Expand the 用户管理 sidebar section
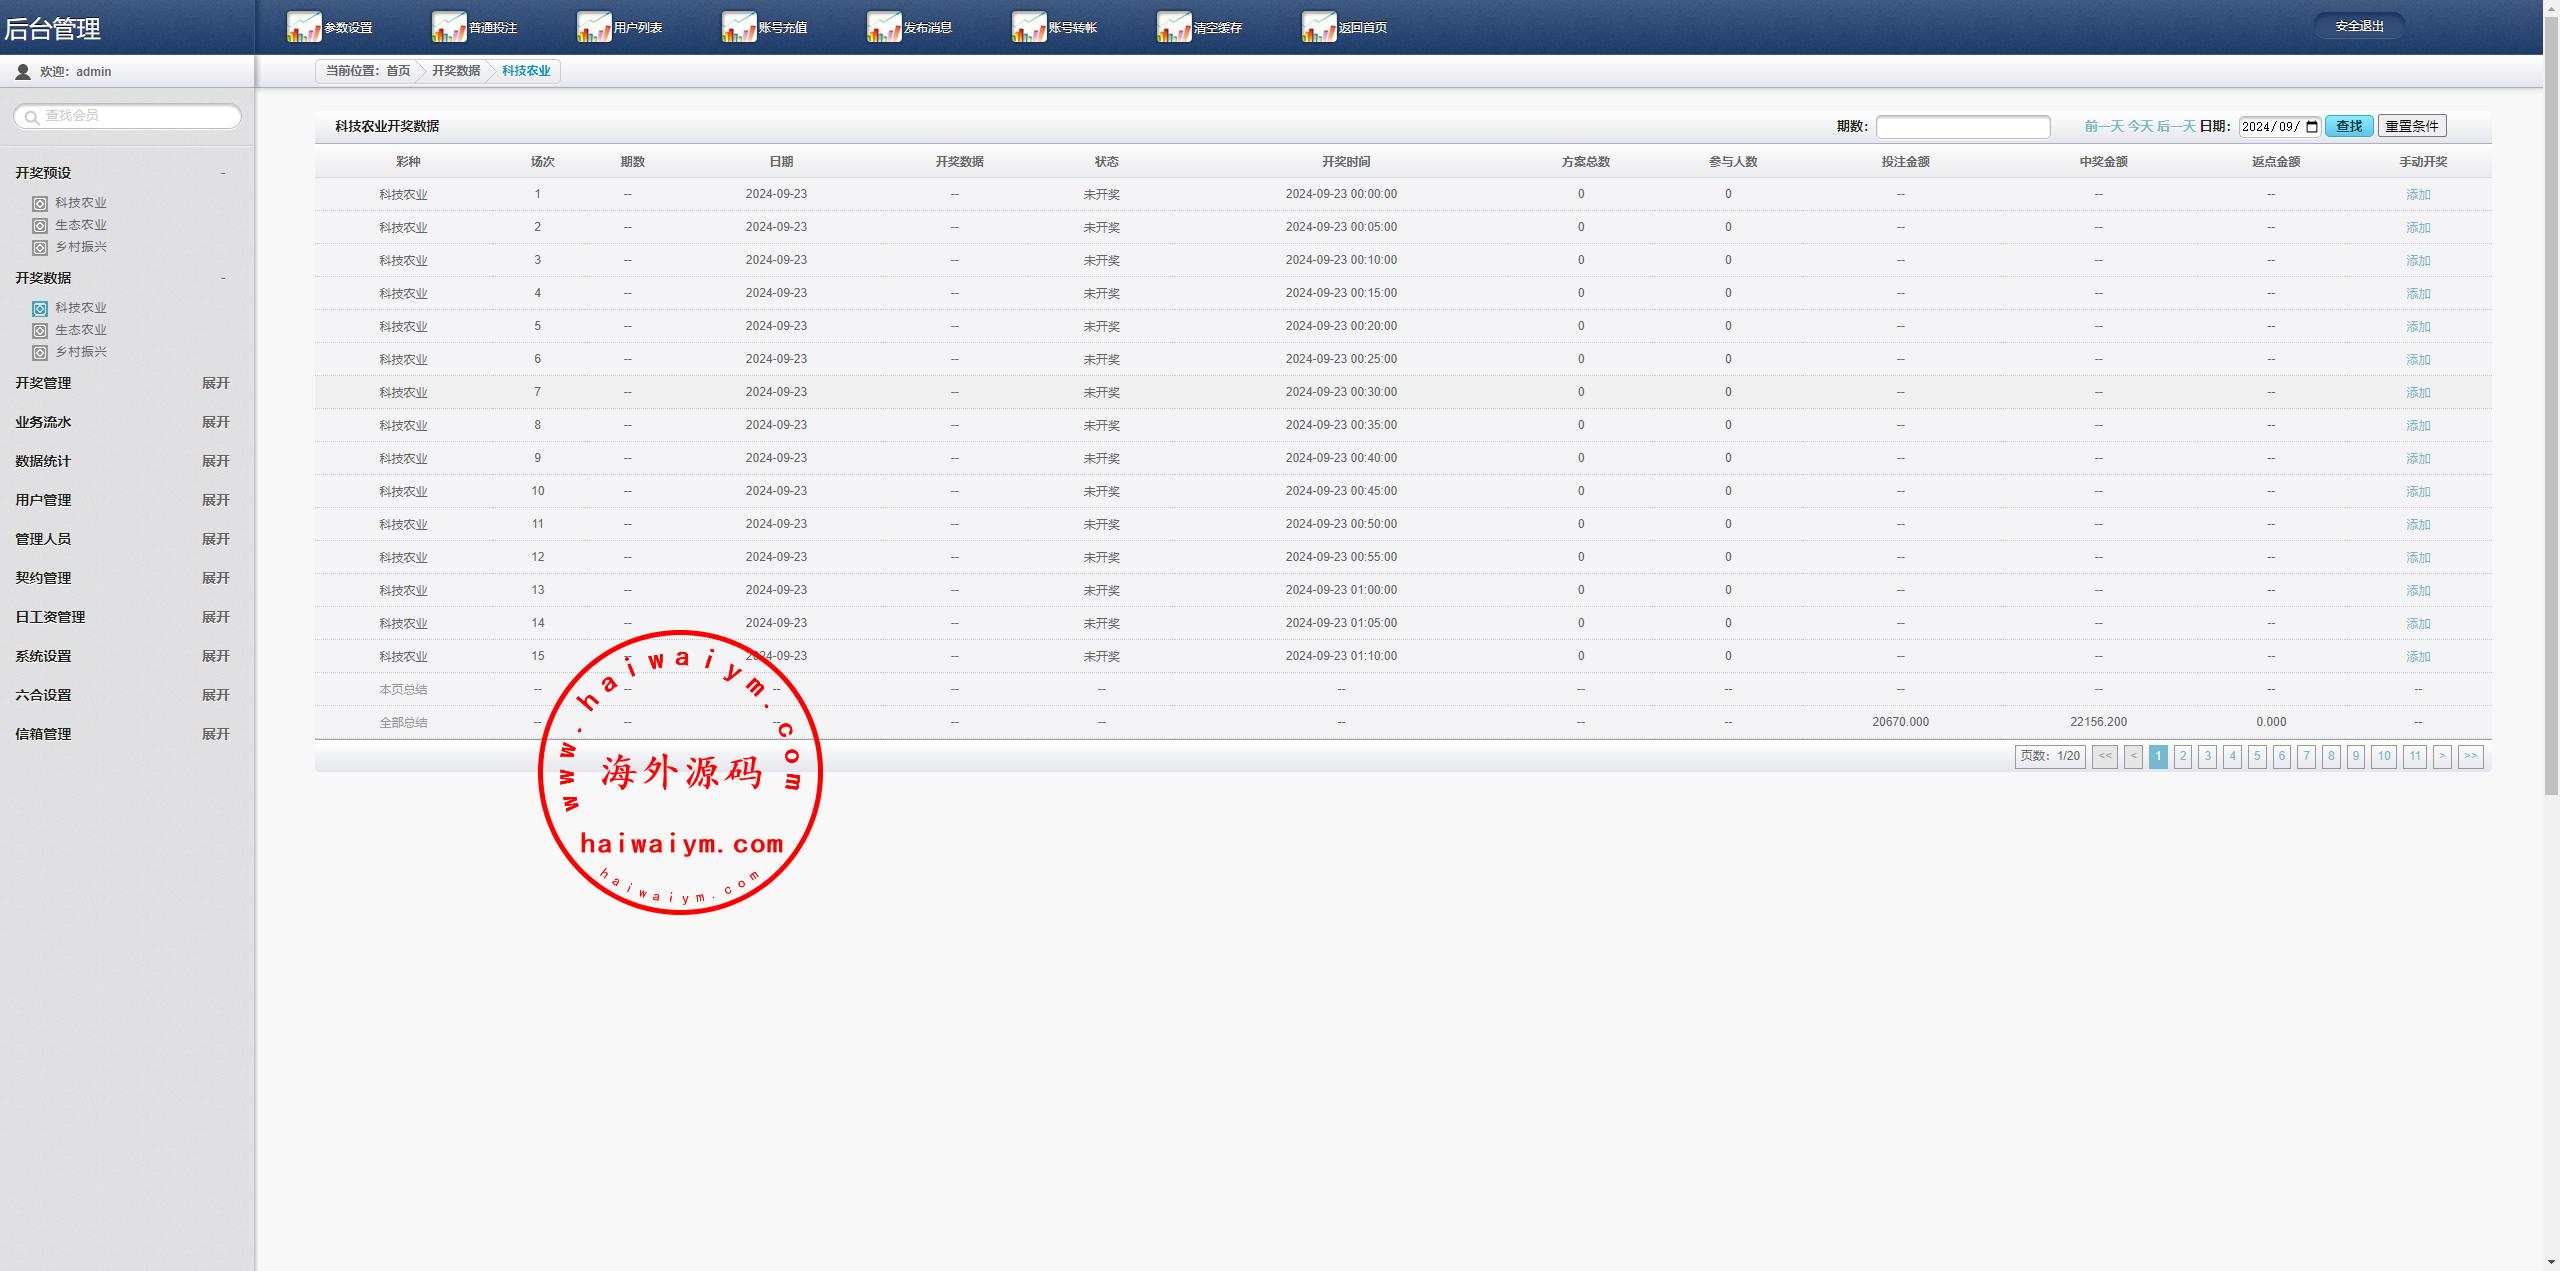The width and height of the screenshot is (2560, 1271). click(215, 500)
